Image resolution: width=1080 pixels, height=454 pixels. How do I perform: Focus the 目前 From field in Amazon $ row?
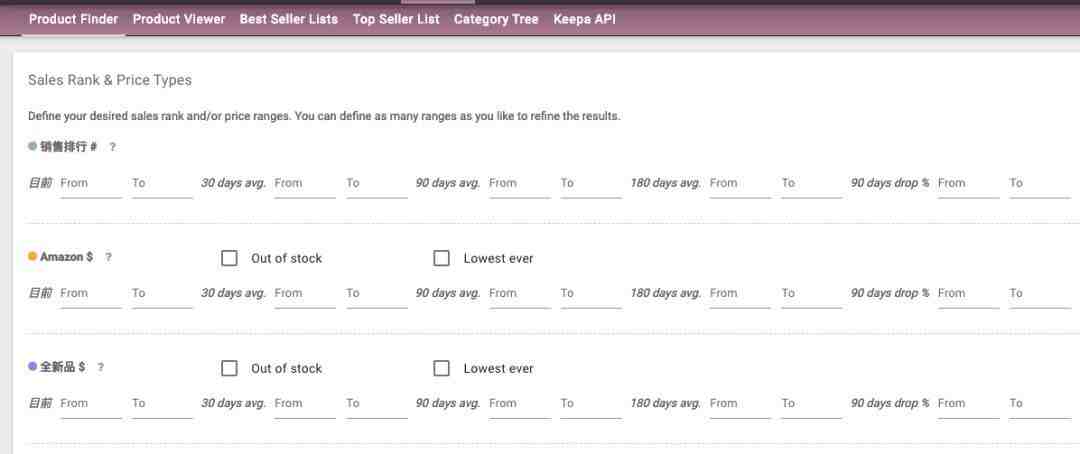tap(91, 294)
